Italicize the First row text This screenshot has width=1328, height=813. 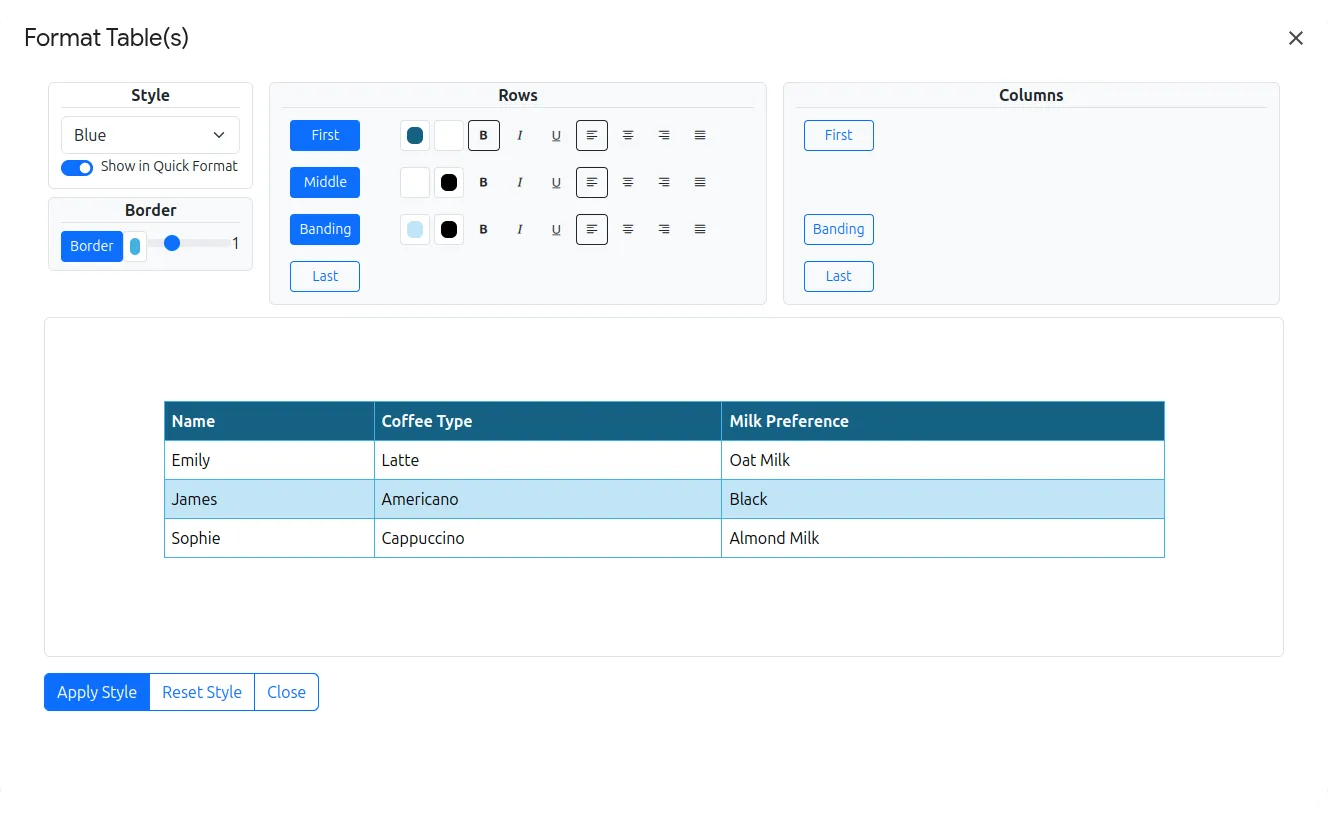point(520,135)
